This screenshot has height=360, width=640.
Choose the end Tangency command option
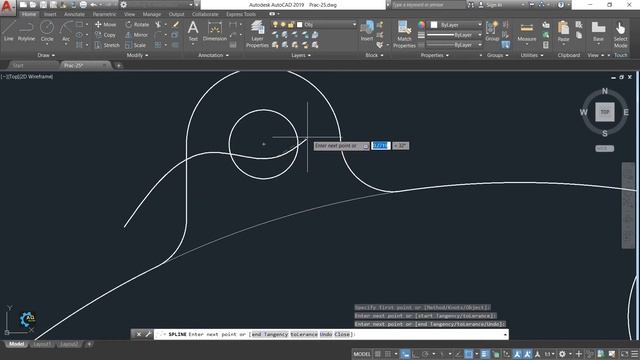click(270, 334)
